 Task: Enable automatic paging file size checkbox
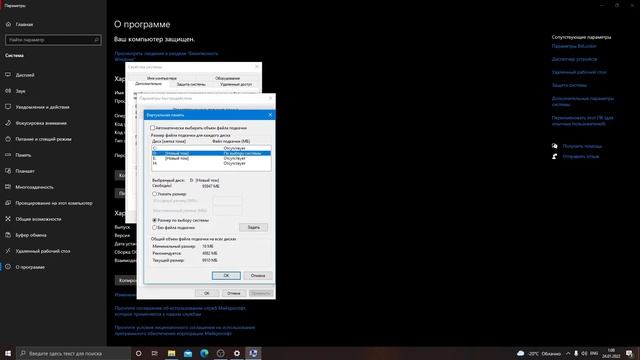click(x=153, y=128)
